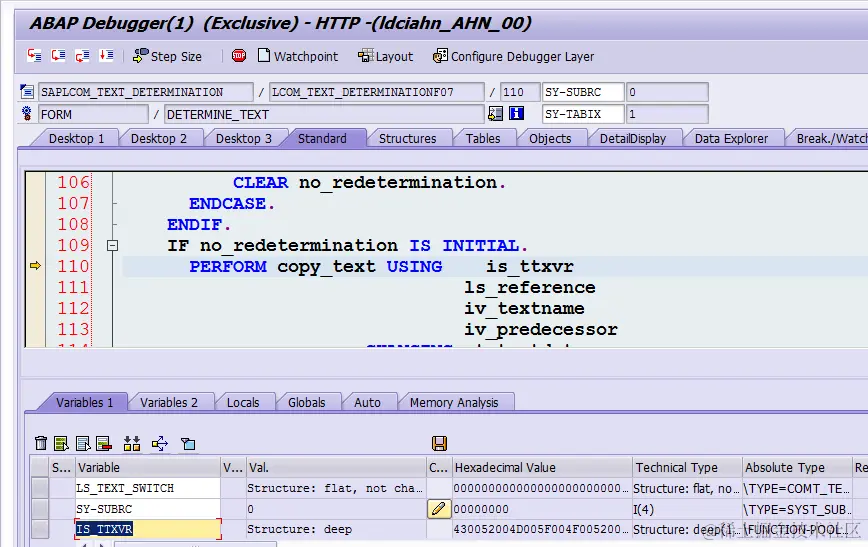This screenshot has width=868, height=547.
Task: Click the Variable column header
Action: (147, 467)
